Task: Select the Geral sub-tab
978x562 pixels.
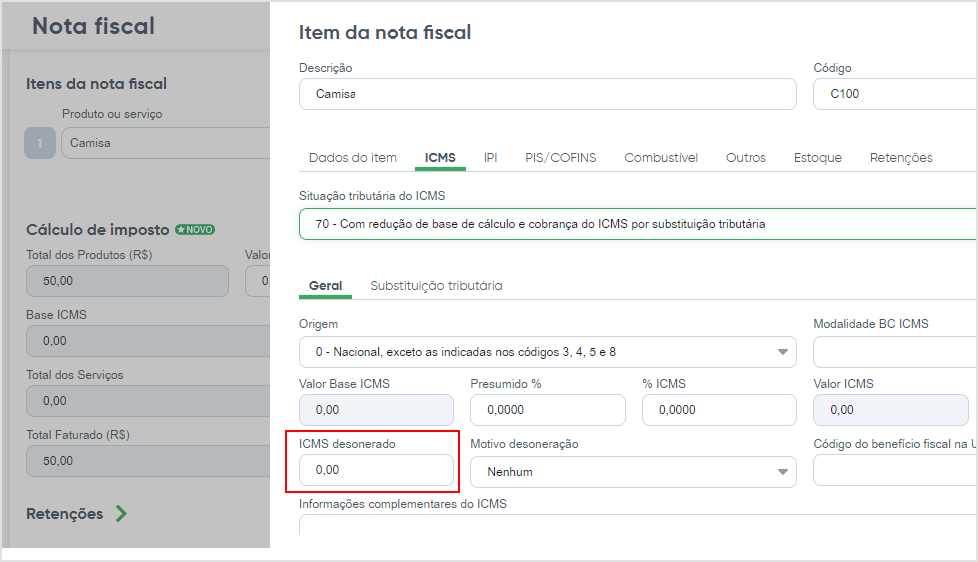Action: 325,286
